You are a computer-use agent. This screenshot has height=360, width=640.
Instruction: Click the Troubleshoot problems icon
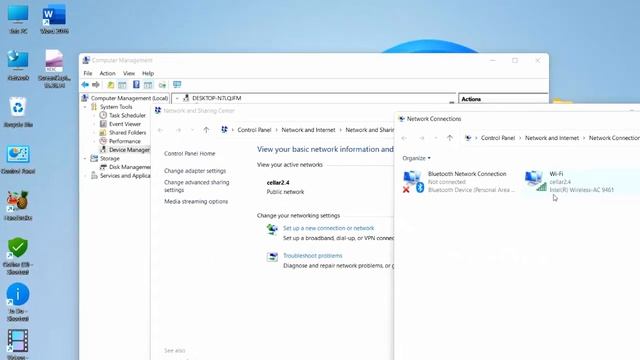(272, 257)
